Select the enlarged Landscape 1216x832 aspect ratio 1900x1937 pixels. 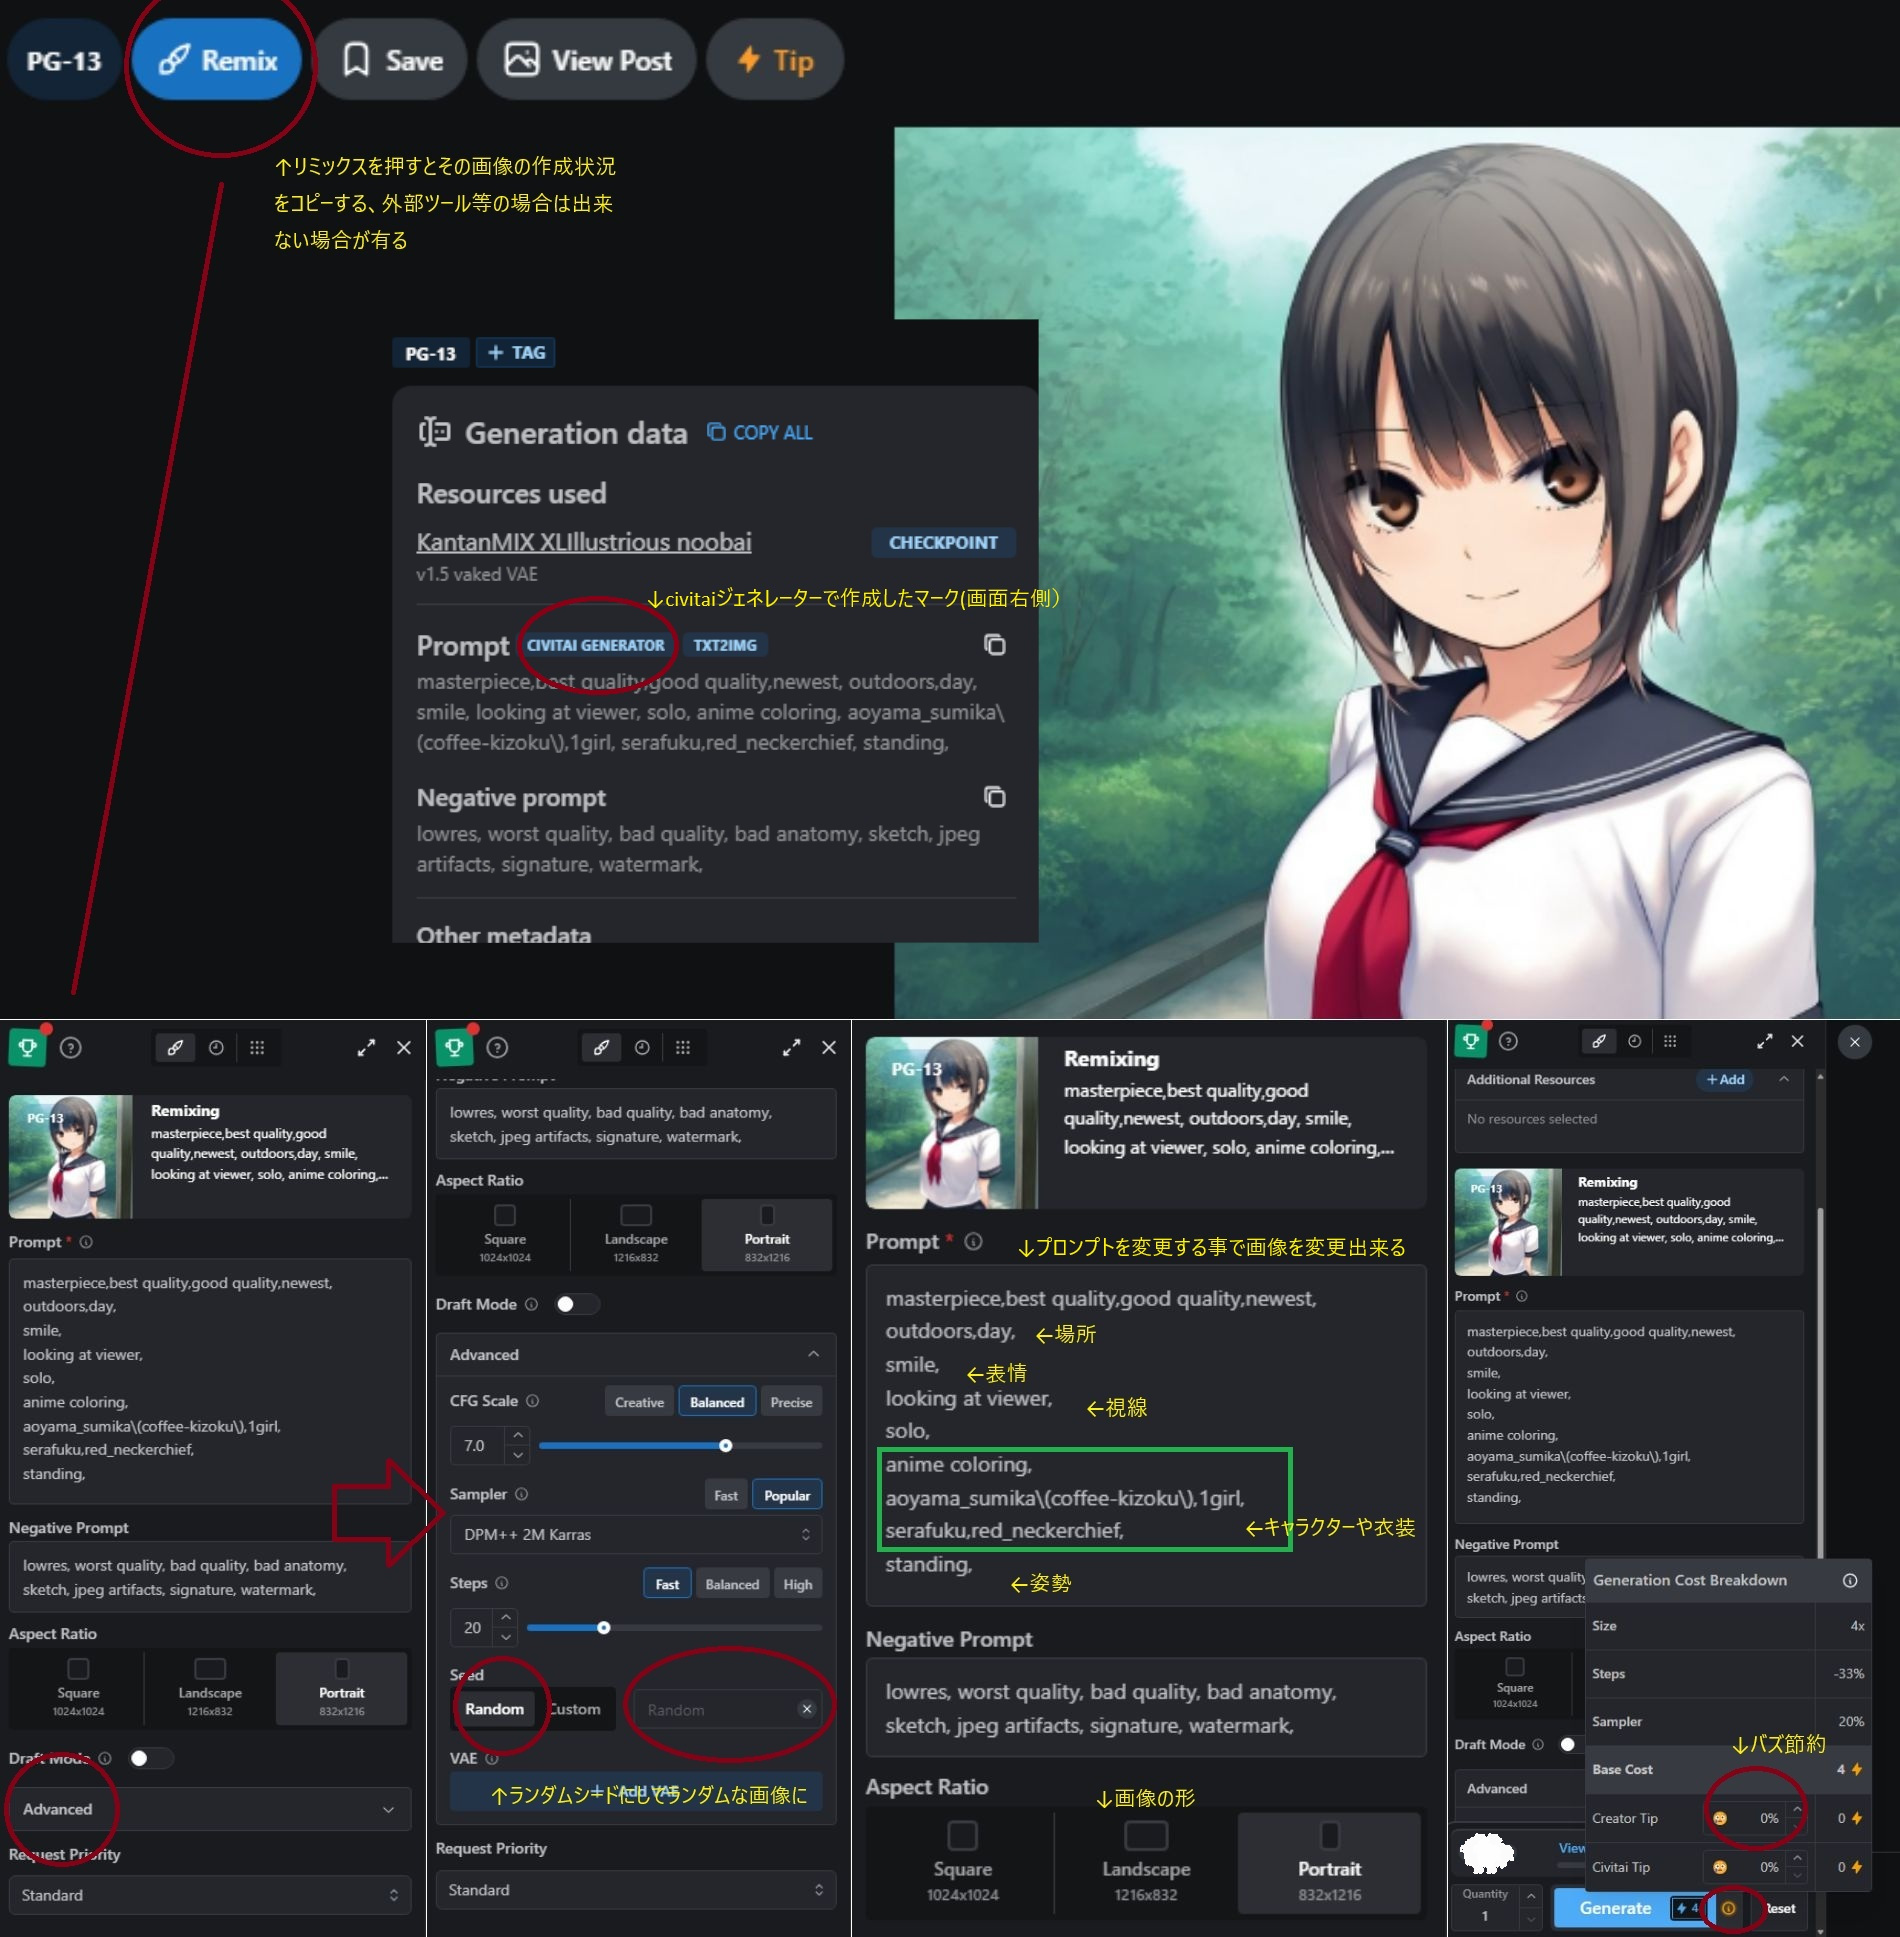click(1146, 1861)
